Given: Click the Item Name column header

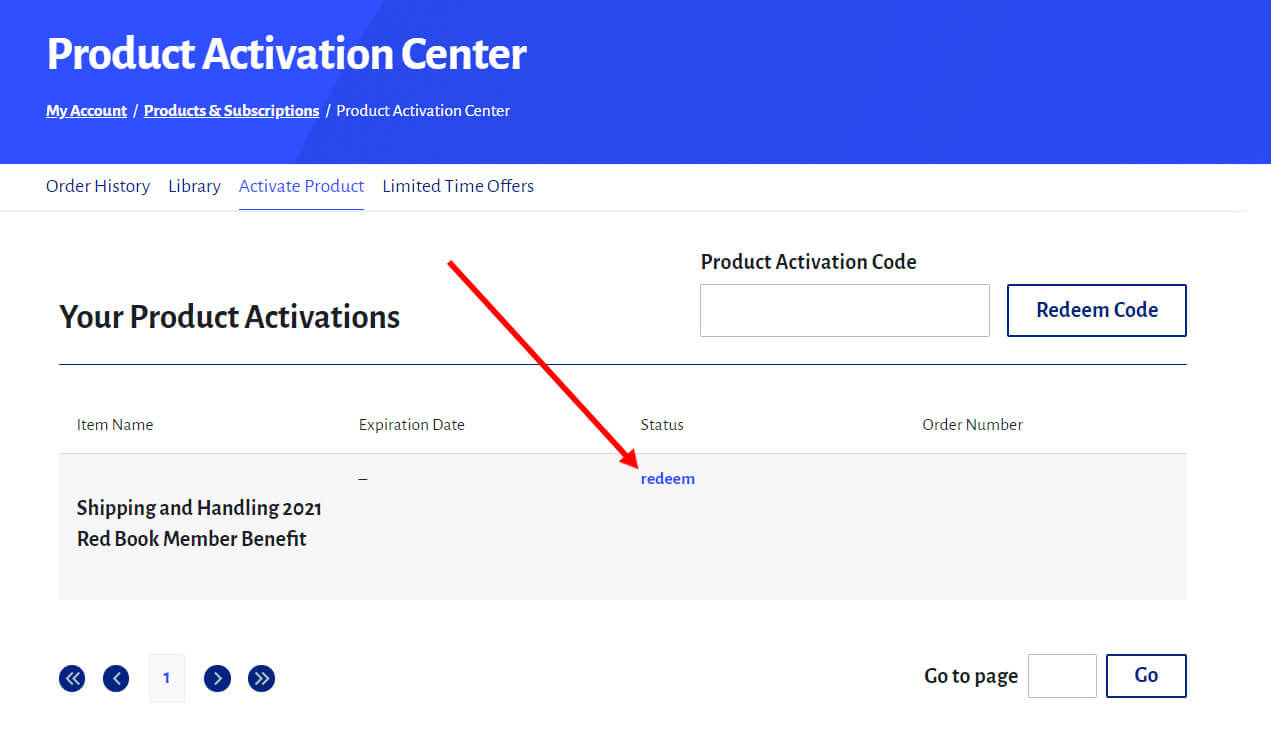Looking at the screenshot, I should pos(115,425).
